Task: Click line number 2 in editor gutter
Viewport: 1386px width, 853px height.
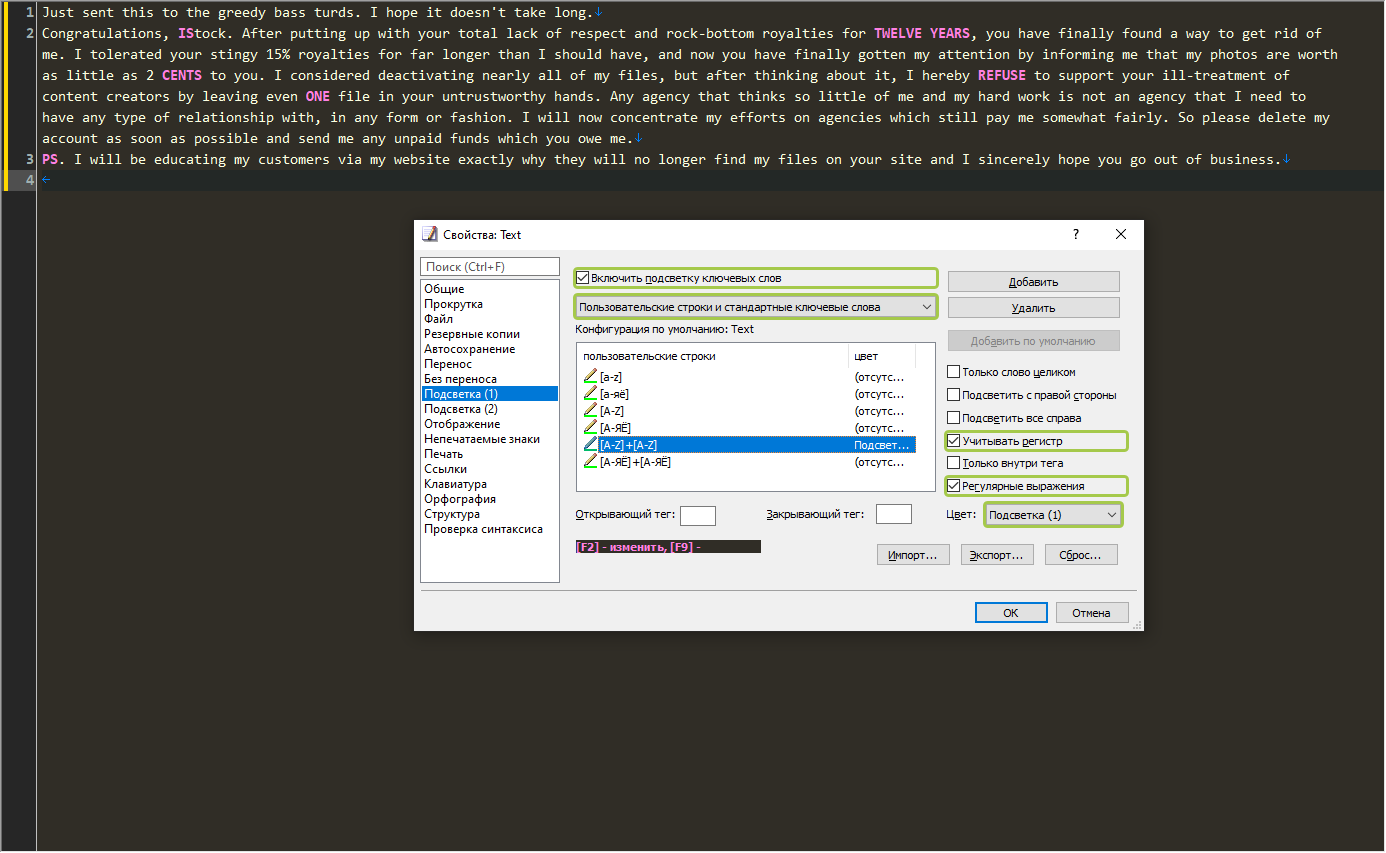Action: tap(30, 33)
